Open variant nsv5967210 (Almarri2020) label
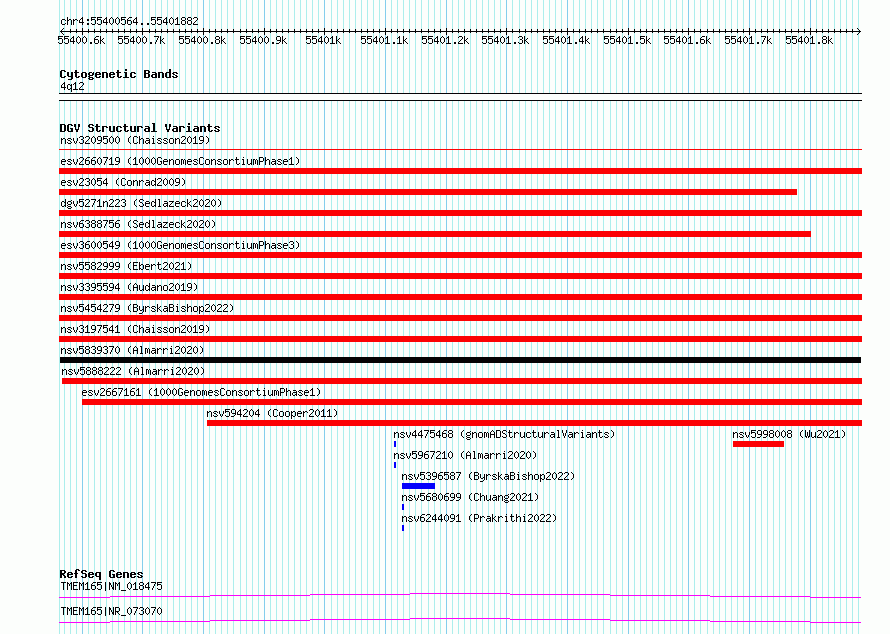890x634 pixels. point(465,455)
